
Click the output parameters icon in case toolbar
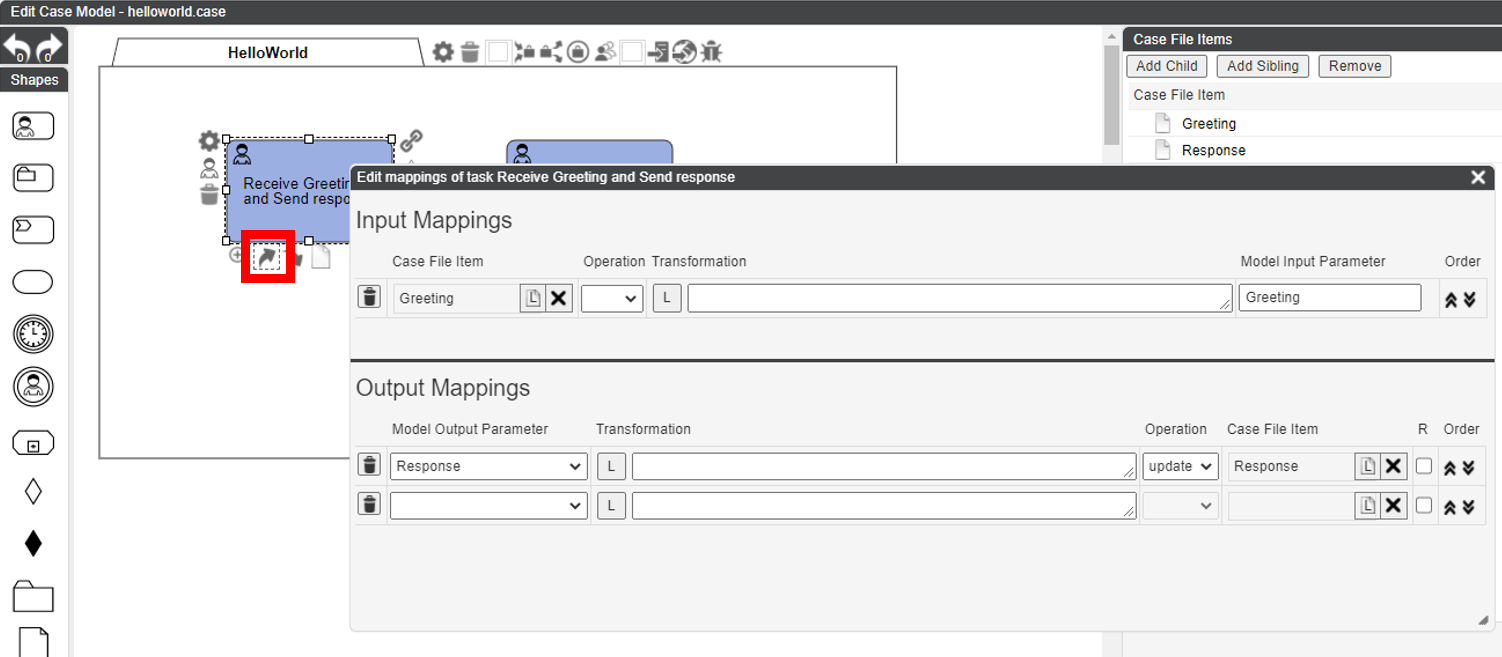point(551,52)
